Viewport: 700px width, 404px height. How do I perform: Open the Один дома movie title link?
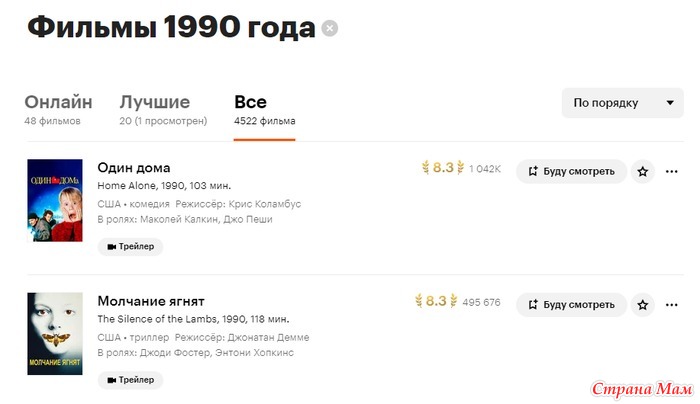point(134,168)
